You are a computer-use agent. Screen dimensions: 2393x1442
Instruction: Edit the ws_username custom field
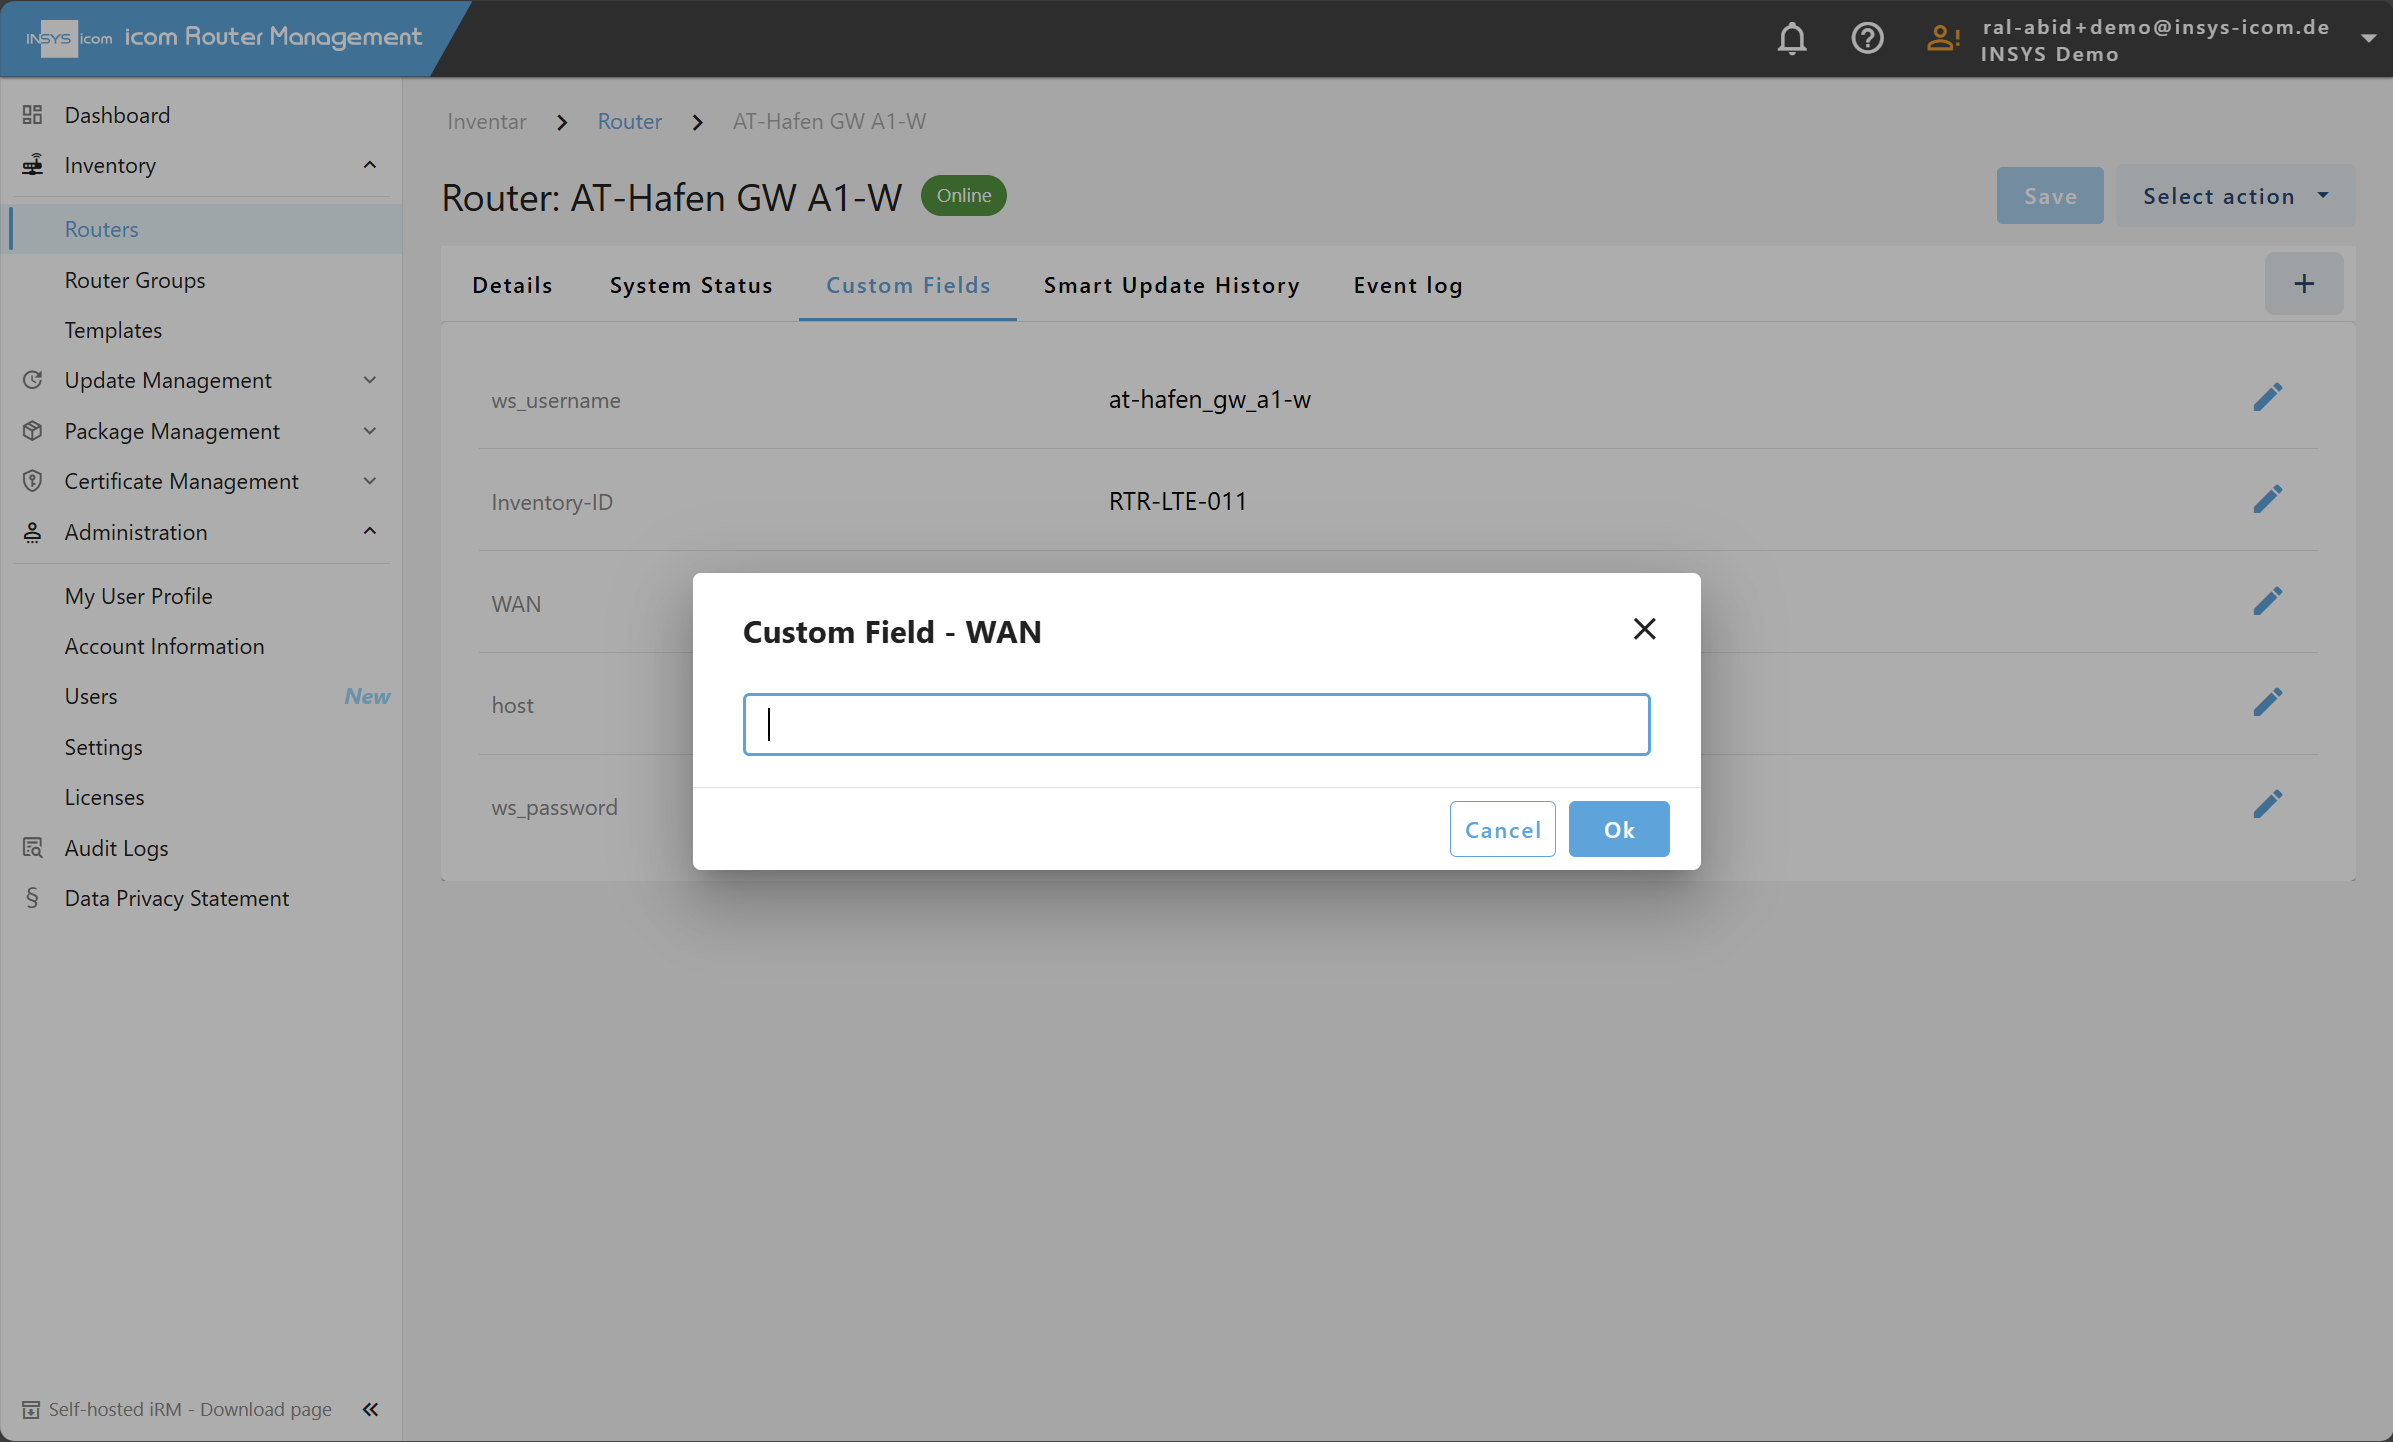coord(2267,398)
